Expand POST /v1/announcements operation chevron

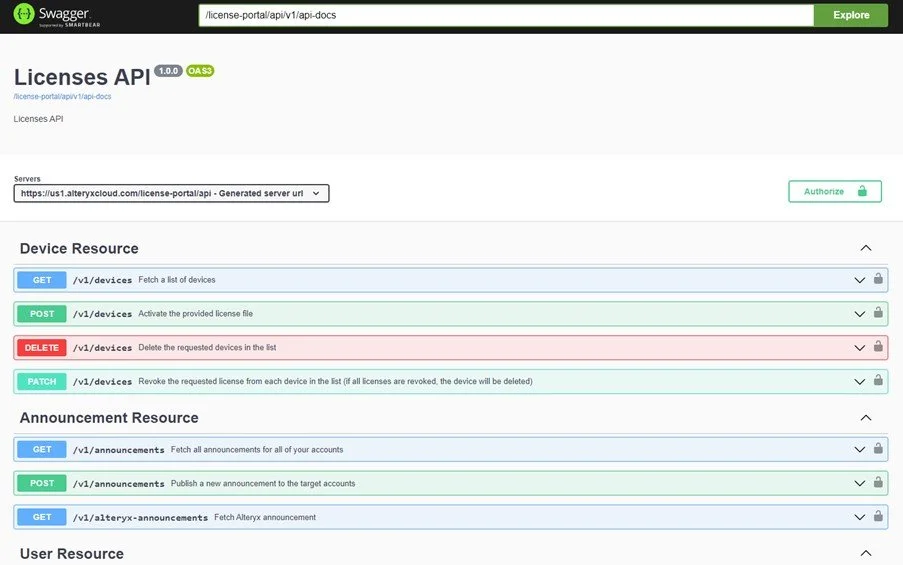pyautogui.click(x=859, y=483)
